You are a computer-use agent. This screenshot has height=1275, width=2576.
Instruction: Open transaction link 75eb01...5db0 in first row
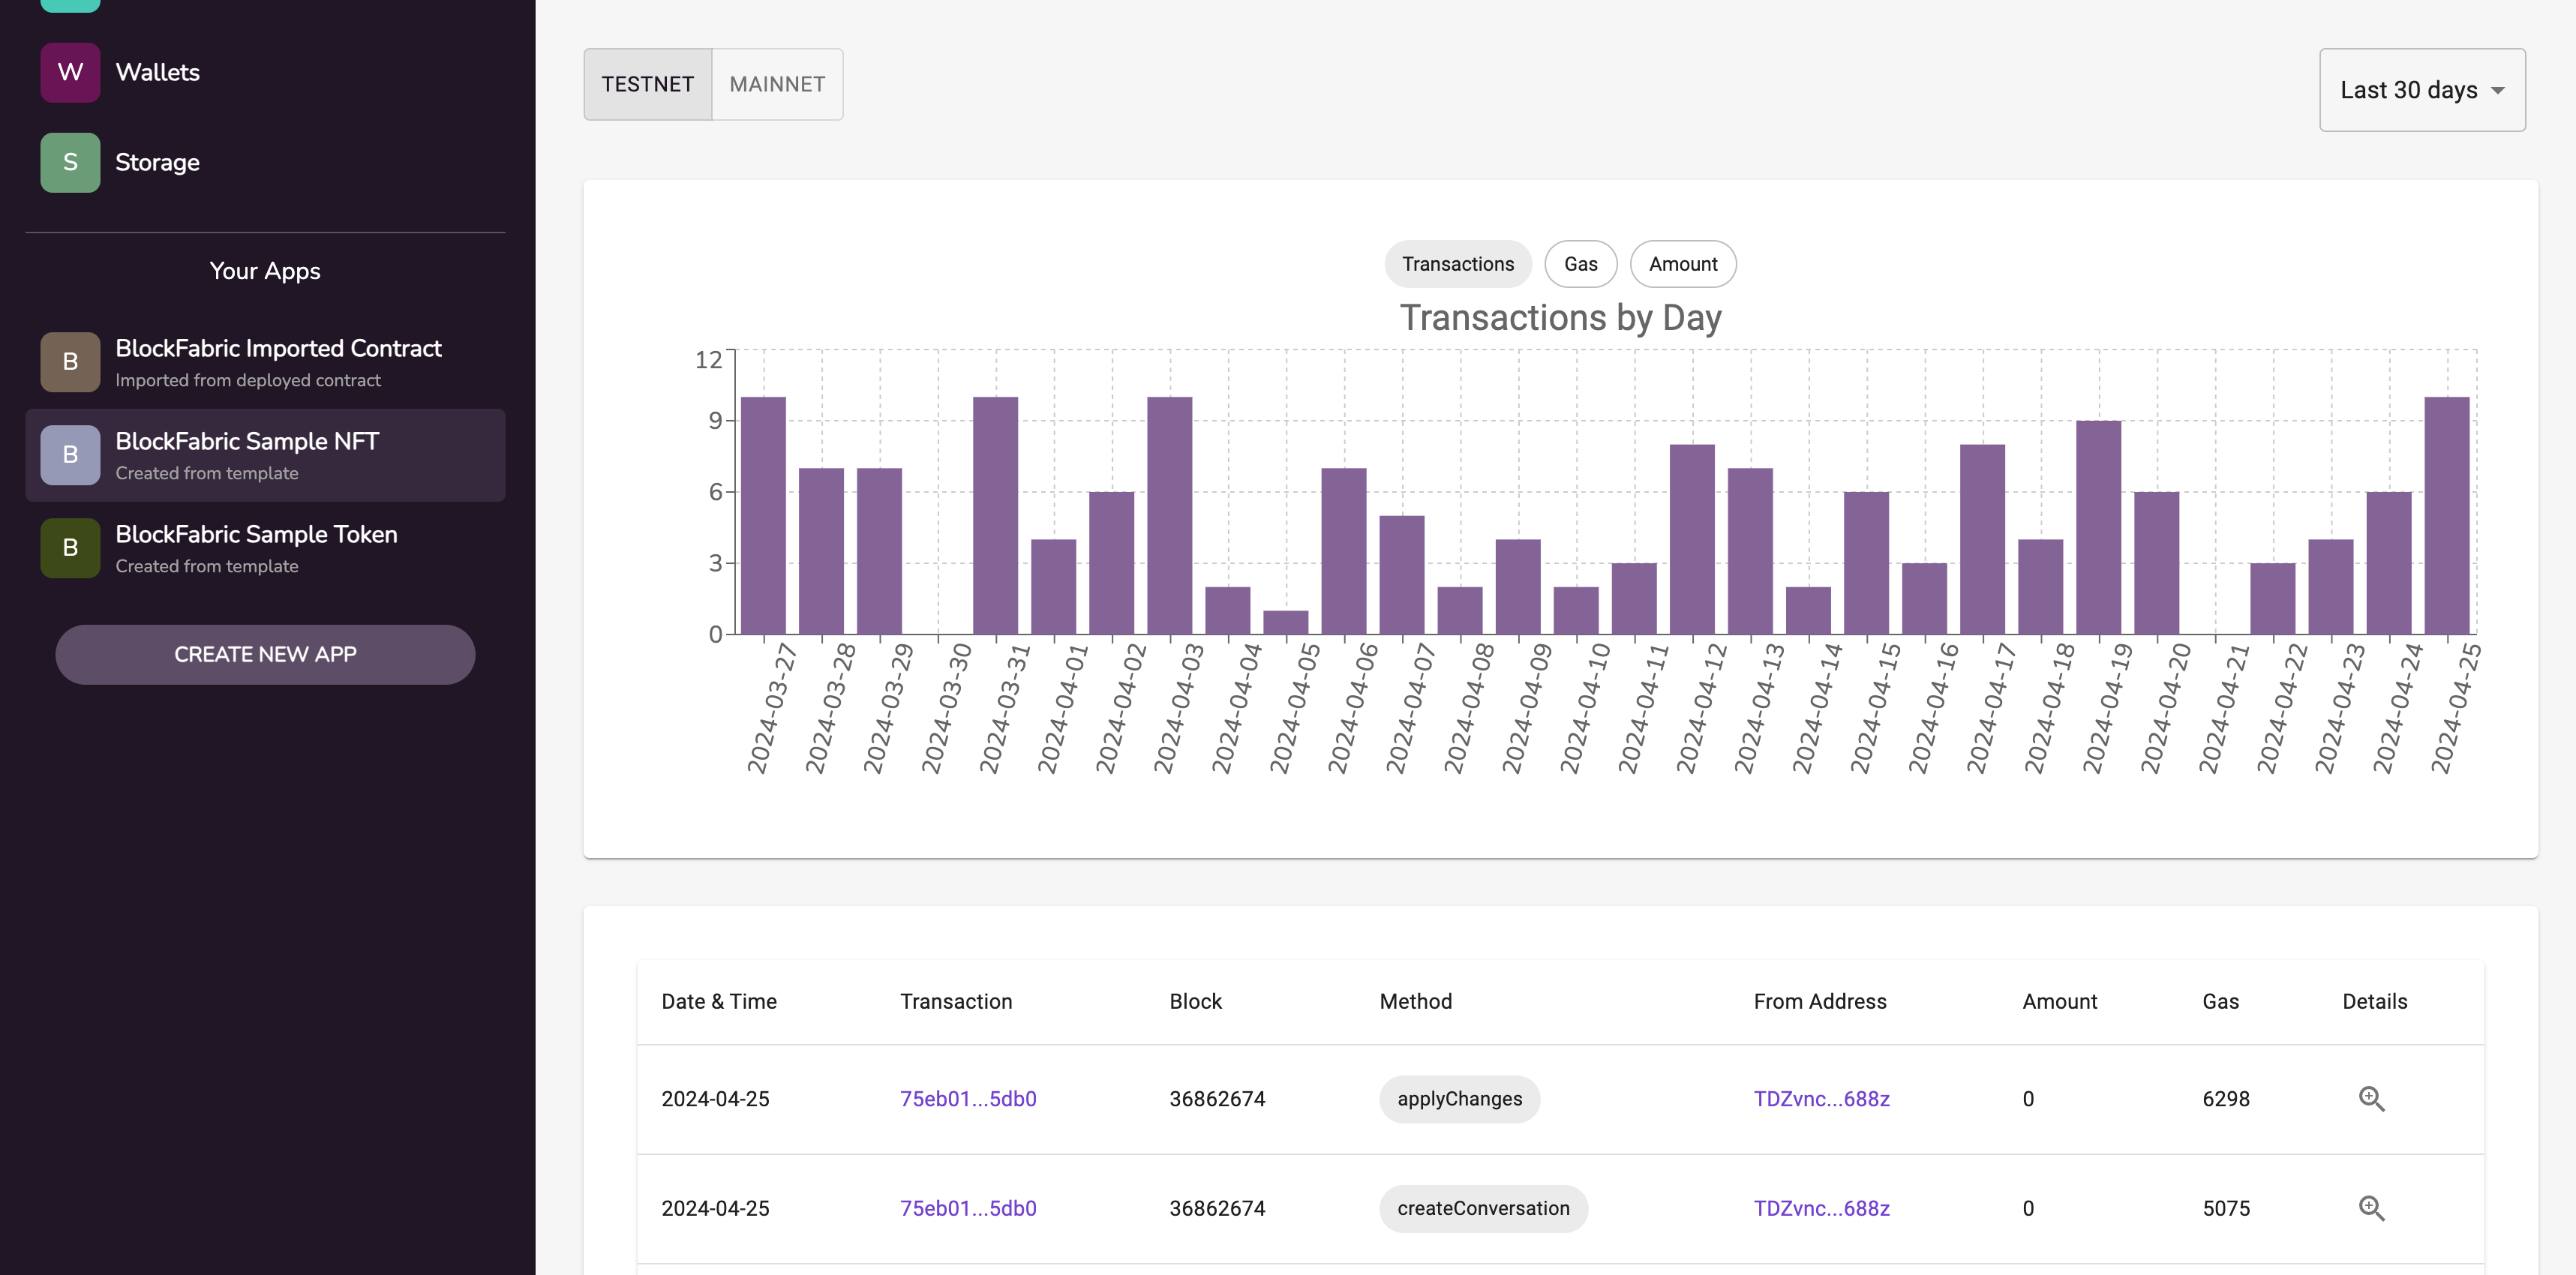(967, 1098)
